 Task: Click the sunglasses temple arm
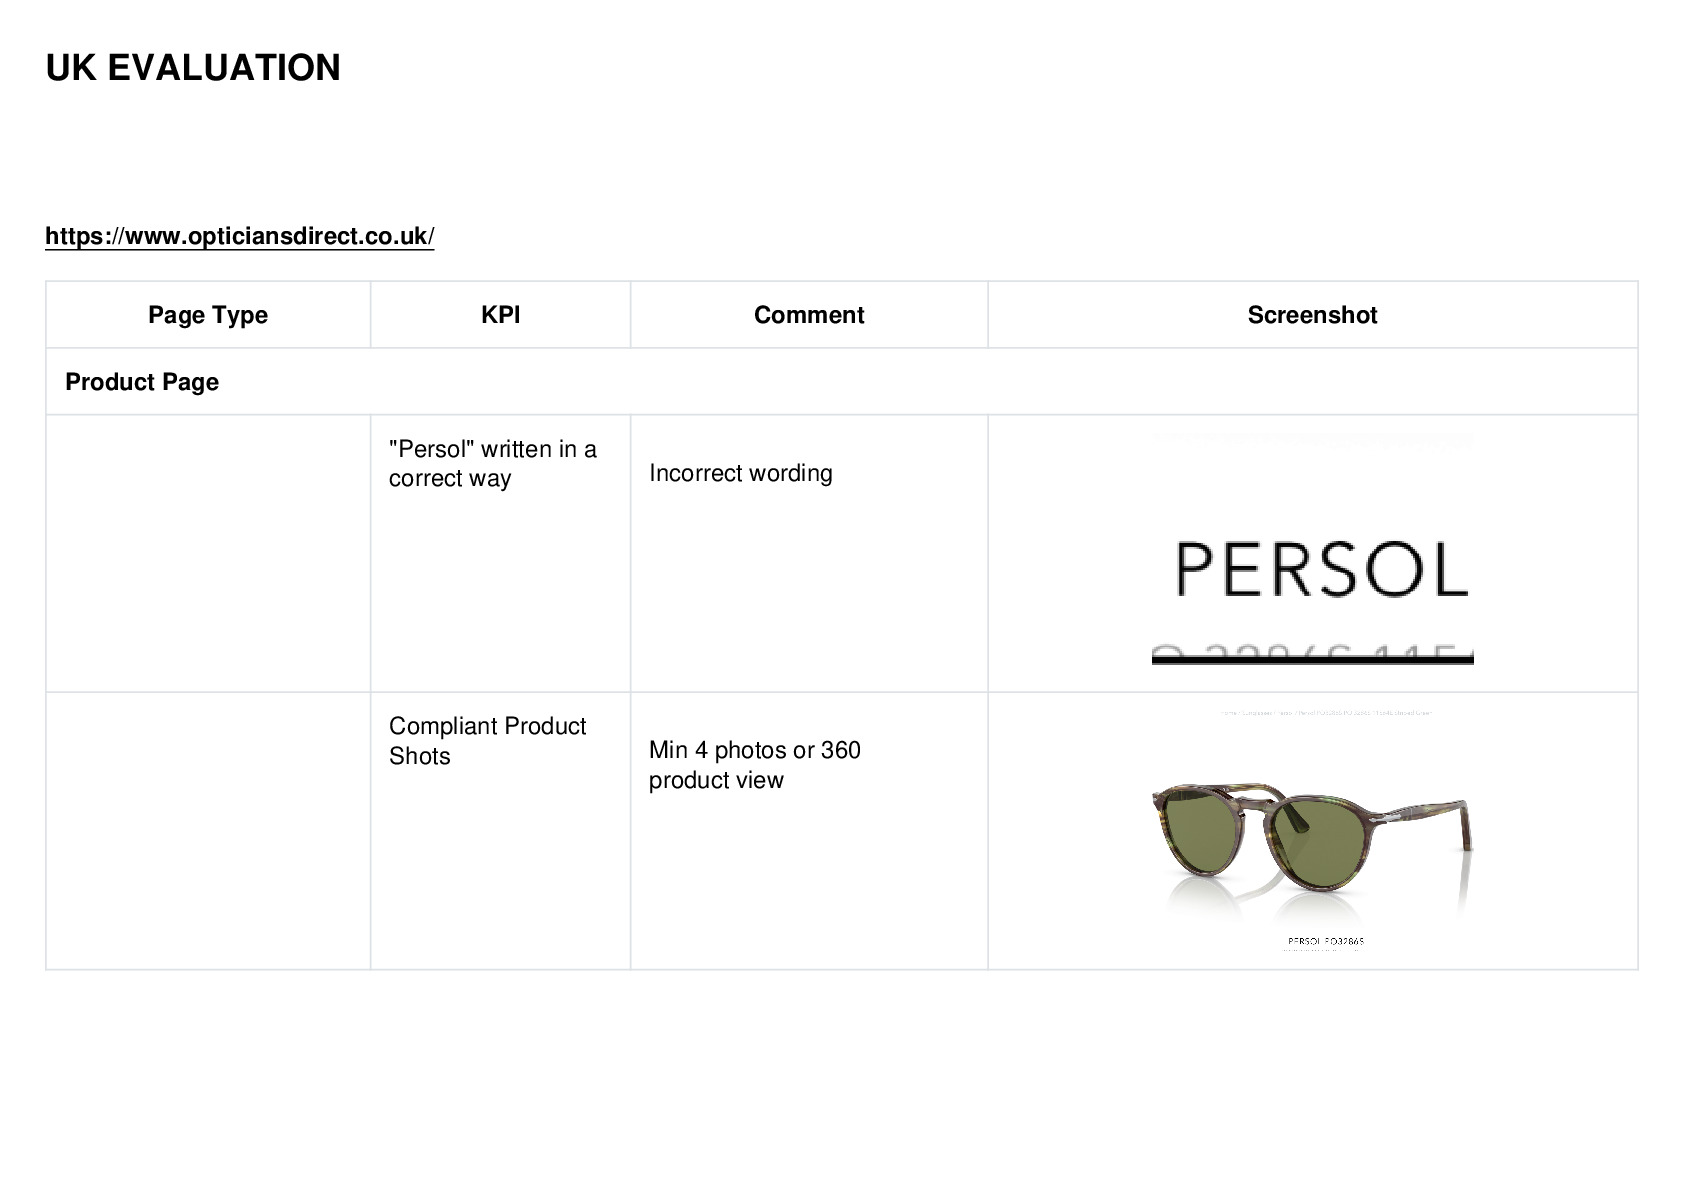1425,812
